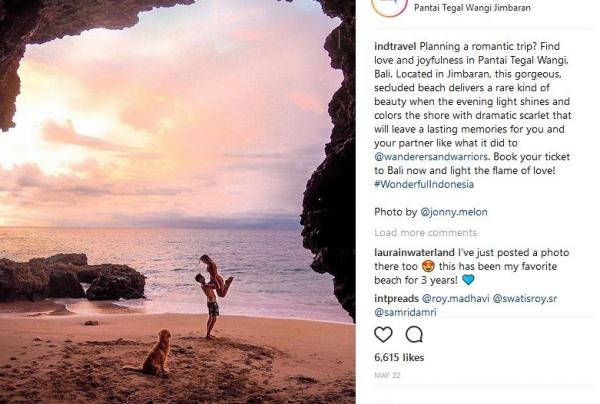
Task: Click the MAY 22 post date
Action: 389,376
